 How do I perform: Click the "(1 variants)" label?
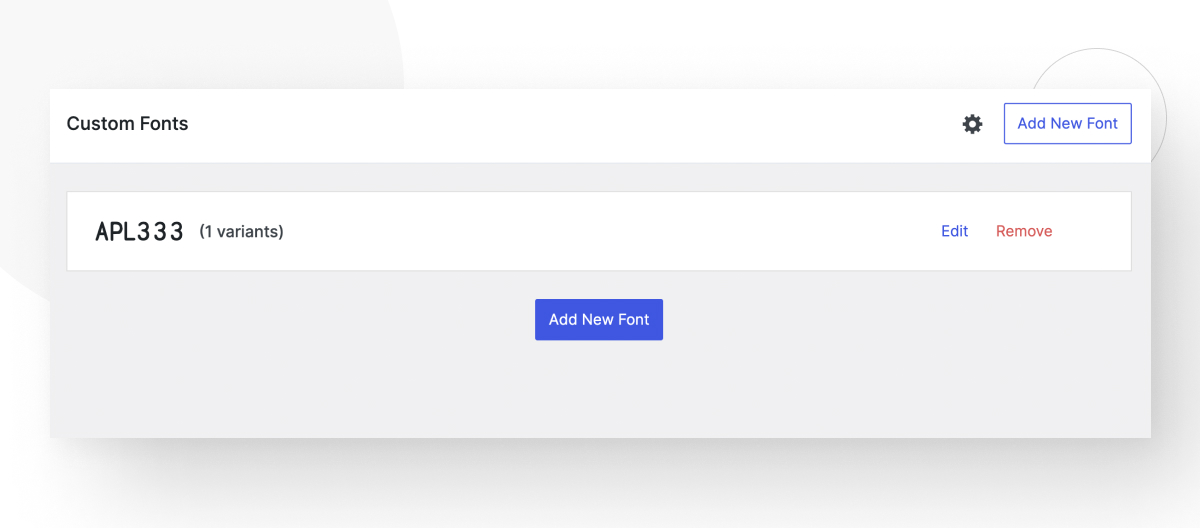(x=241, y=232)
